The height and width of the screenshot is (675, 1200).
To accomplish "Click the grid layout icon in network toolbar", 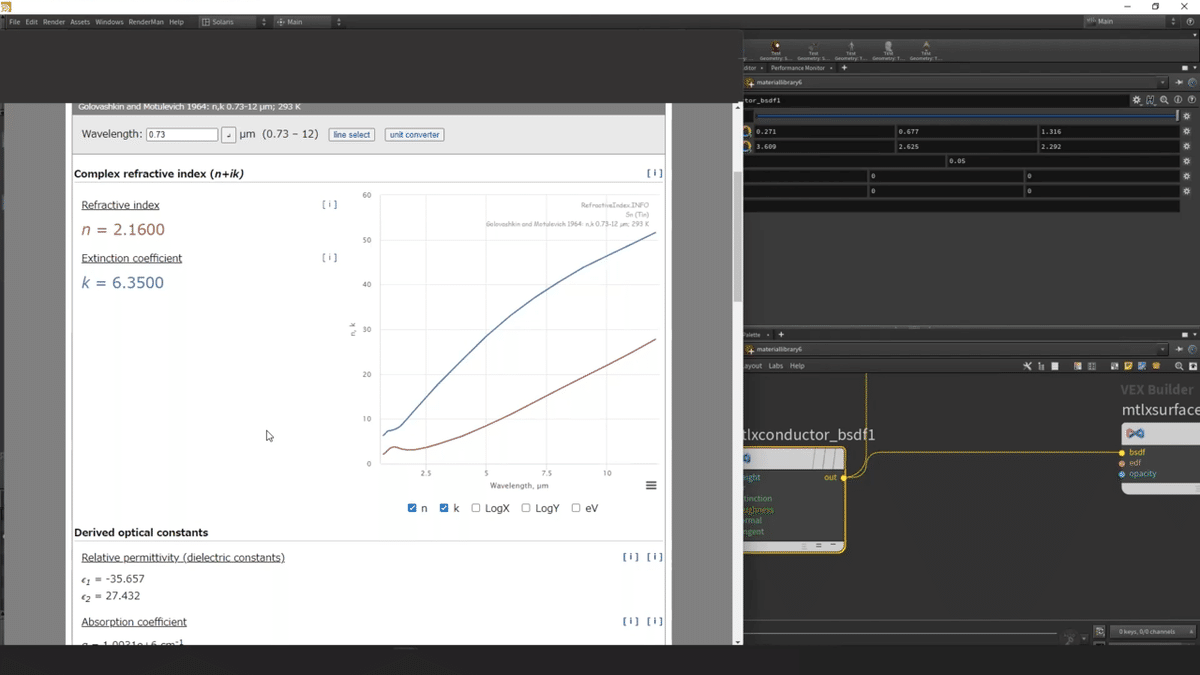I will pos(1091,366).
